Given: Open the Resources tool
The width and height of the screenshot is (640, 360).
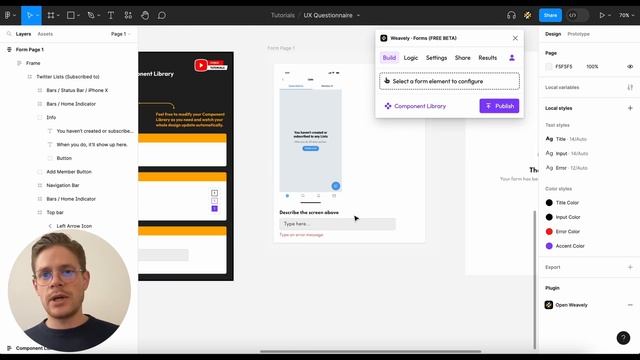Looking at the screenshot, I should click(x=128, y=15).
